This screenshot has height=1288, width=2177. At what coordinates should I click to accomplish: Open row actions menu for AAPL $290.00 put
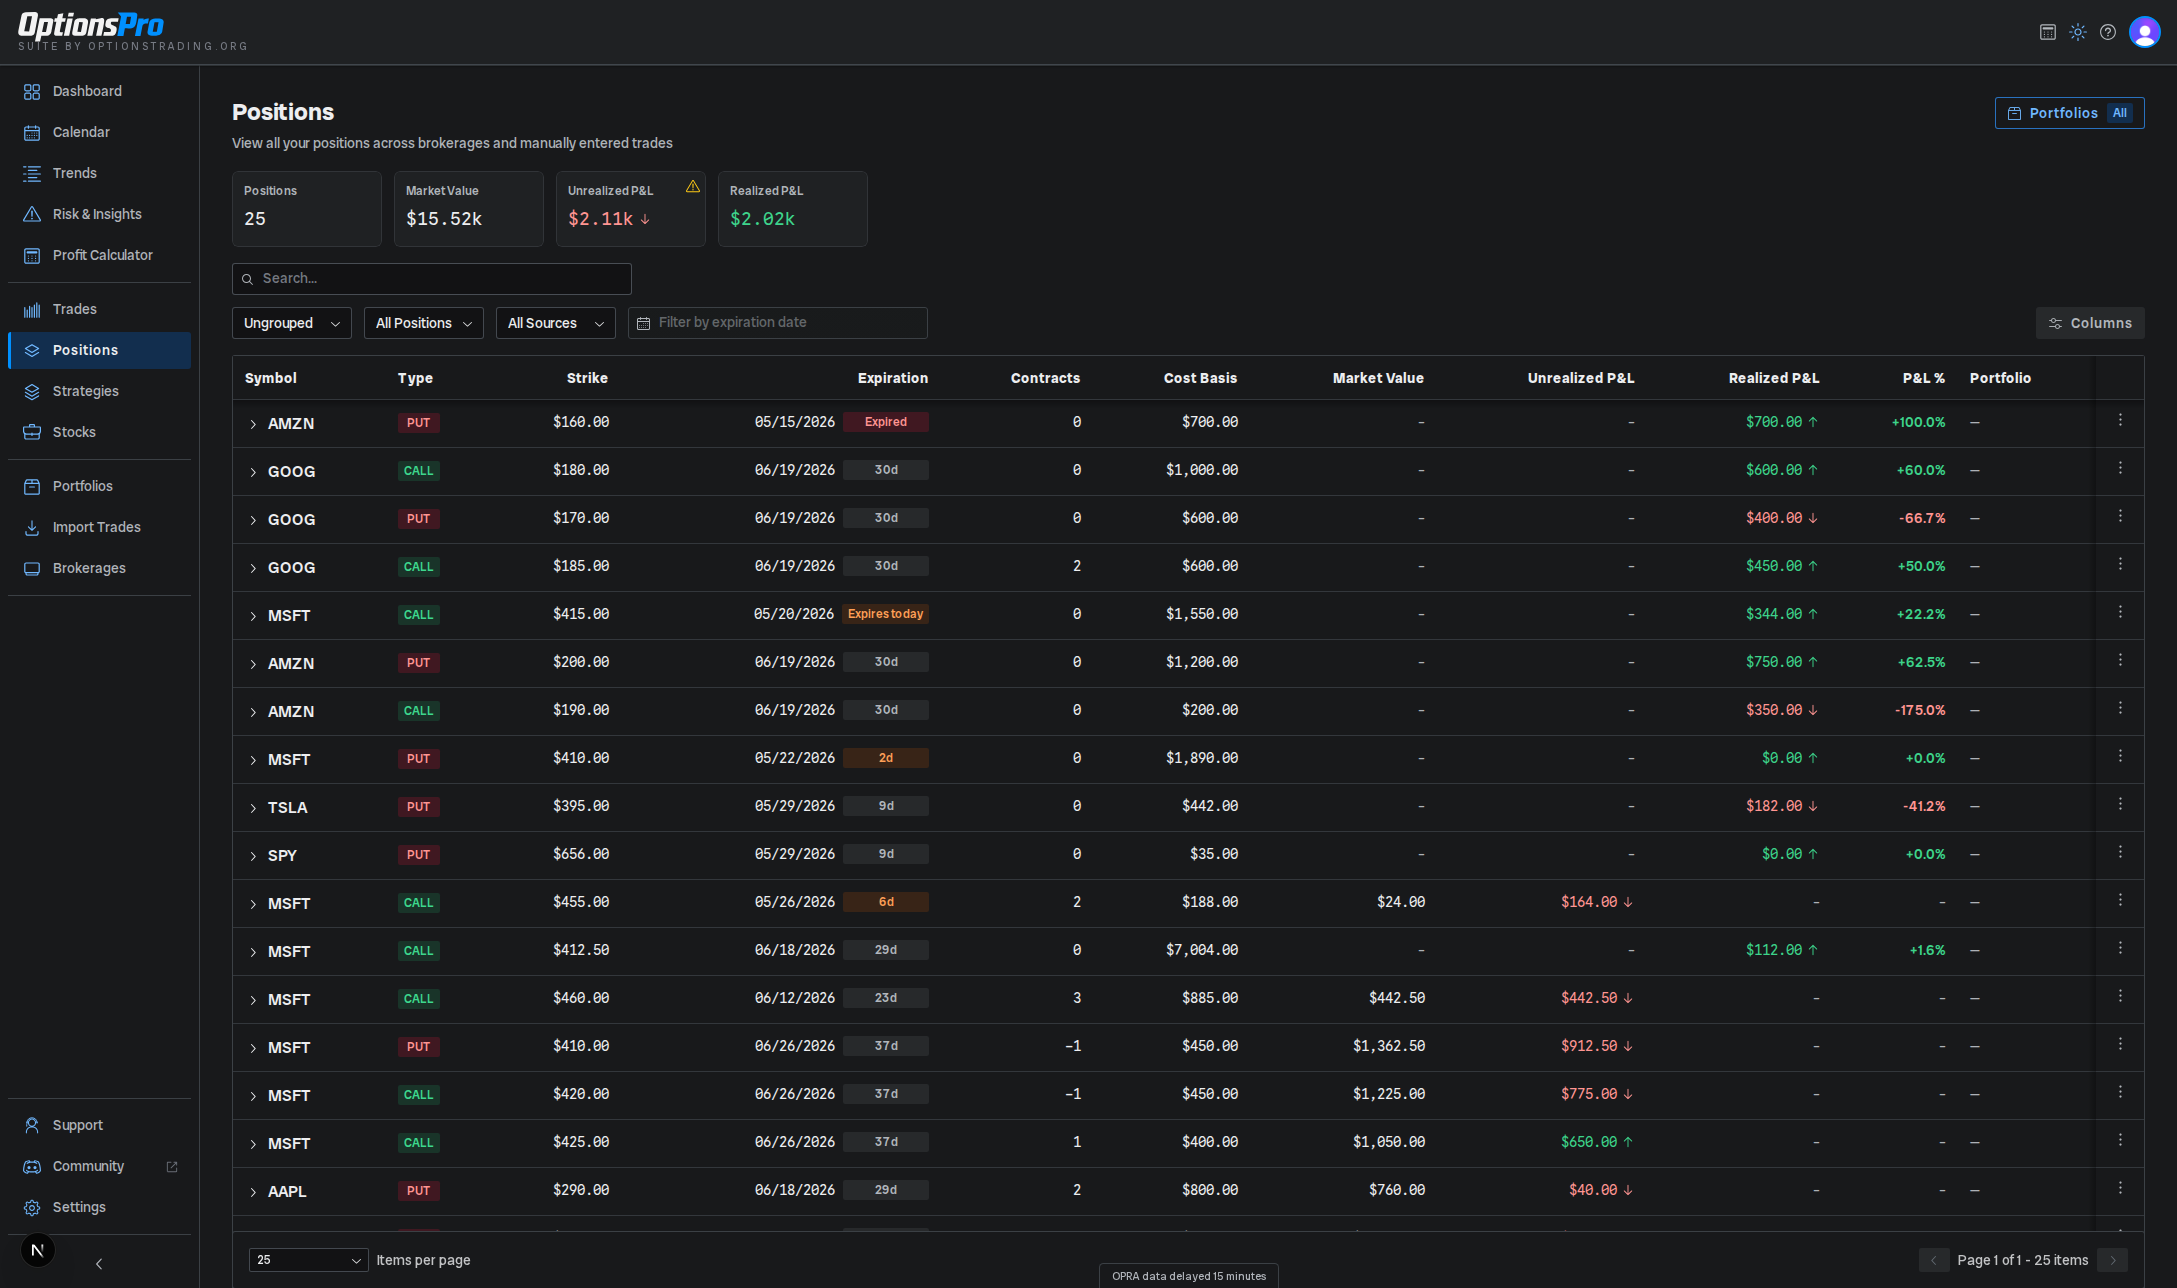2120,1189
